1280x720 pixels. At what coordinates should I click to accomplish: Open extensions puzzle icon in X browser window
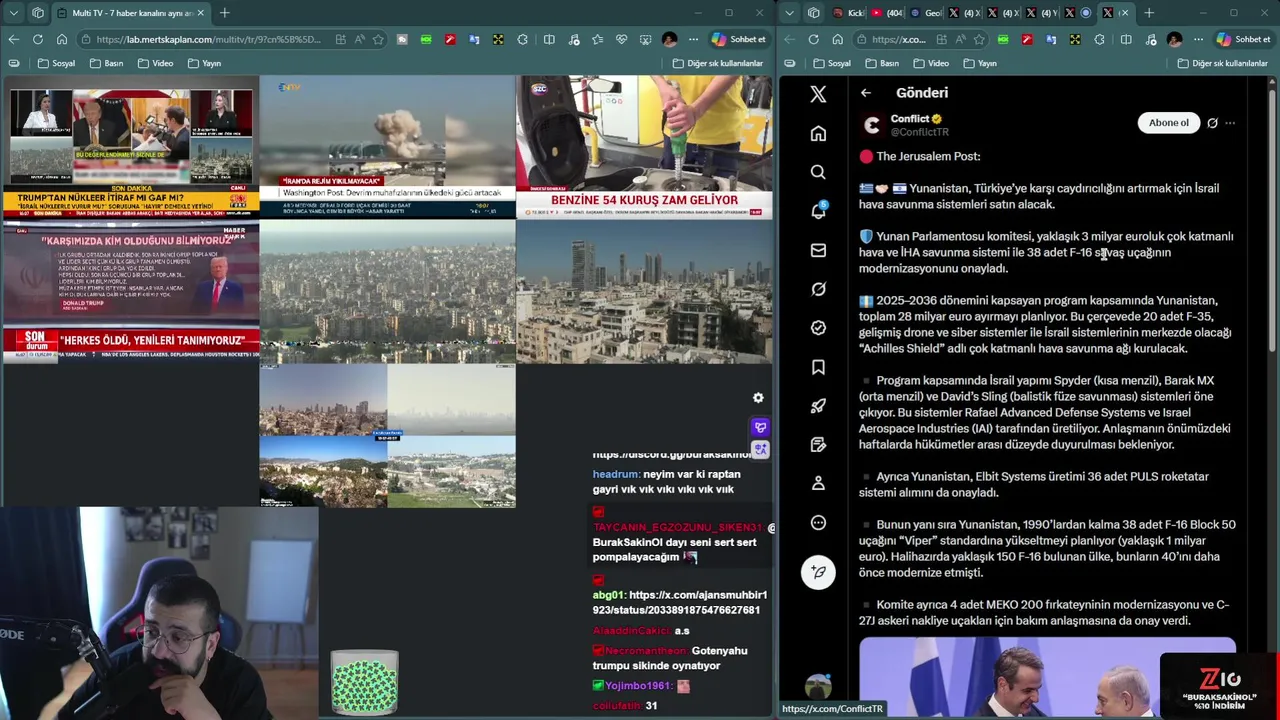1099,39
